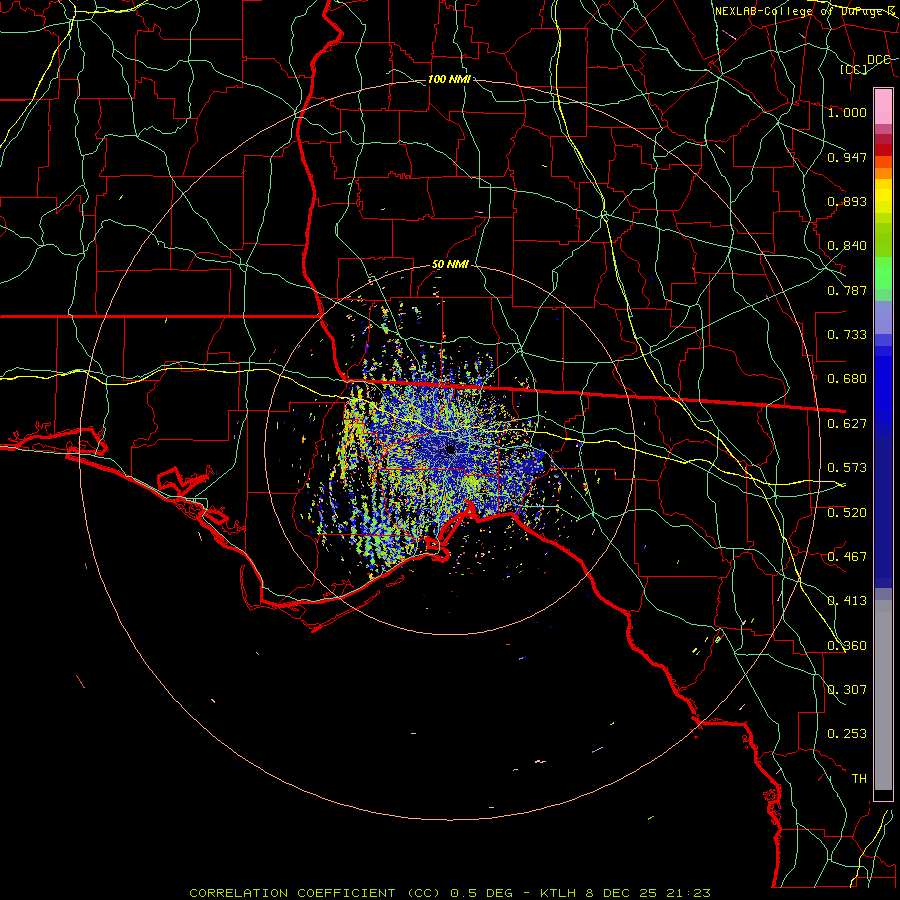Click the bright green colorbar segment
This screenshot has height=900, width=900.
(883, 273)
